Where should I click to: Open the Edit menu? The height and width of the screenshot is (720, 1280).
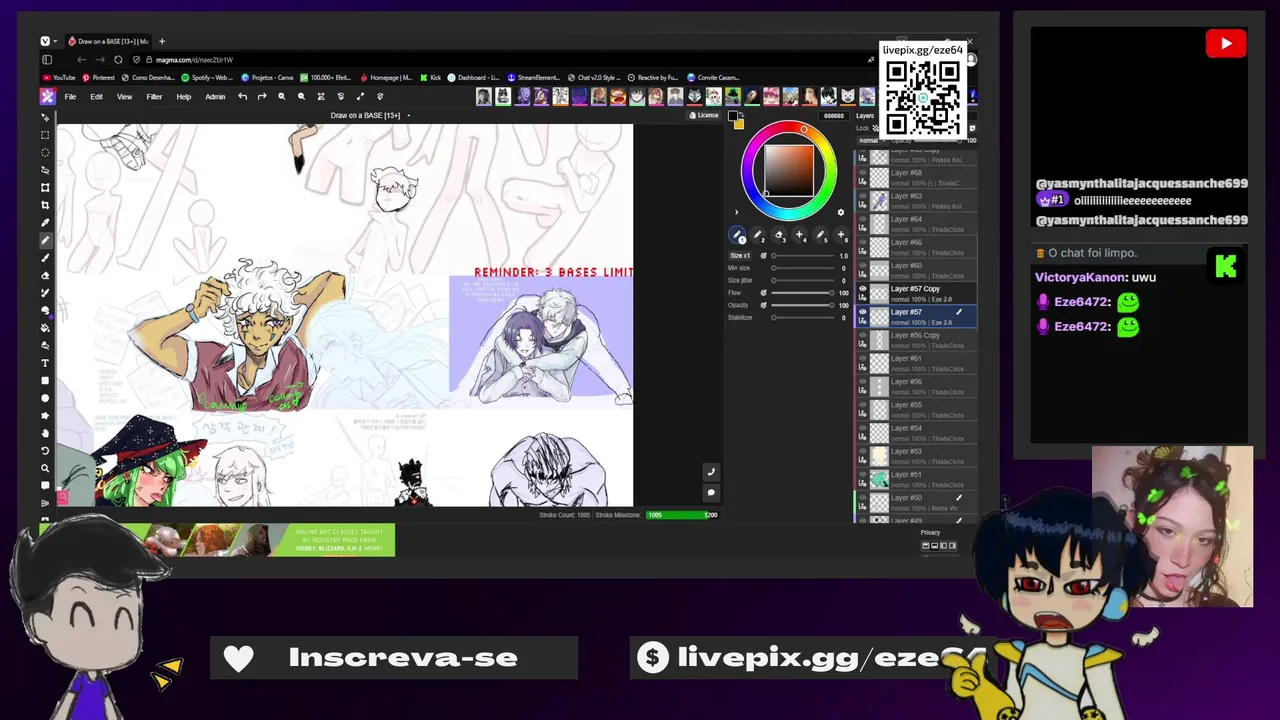tap(96, 97)
